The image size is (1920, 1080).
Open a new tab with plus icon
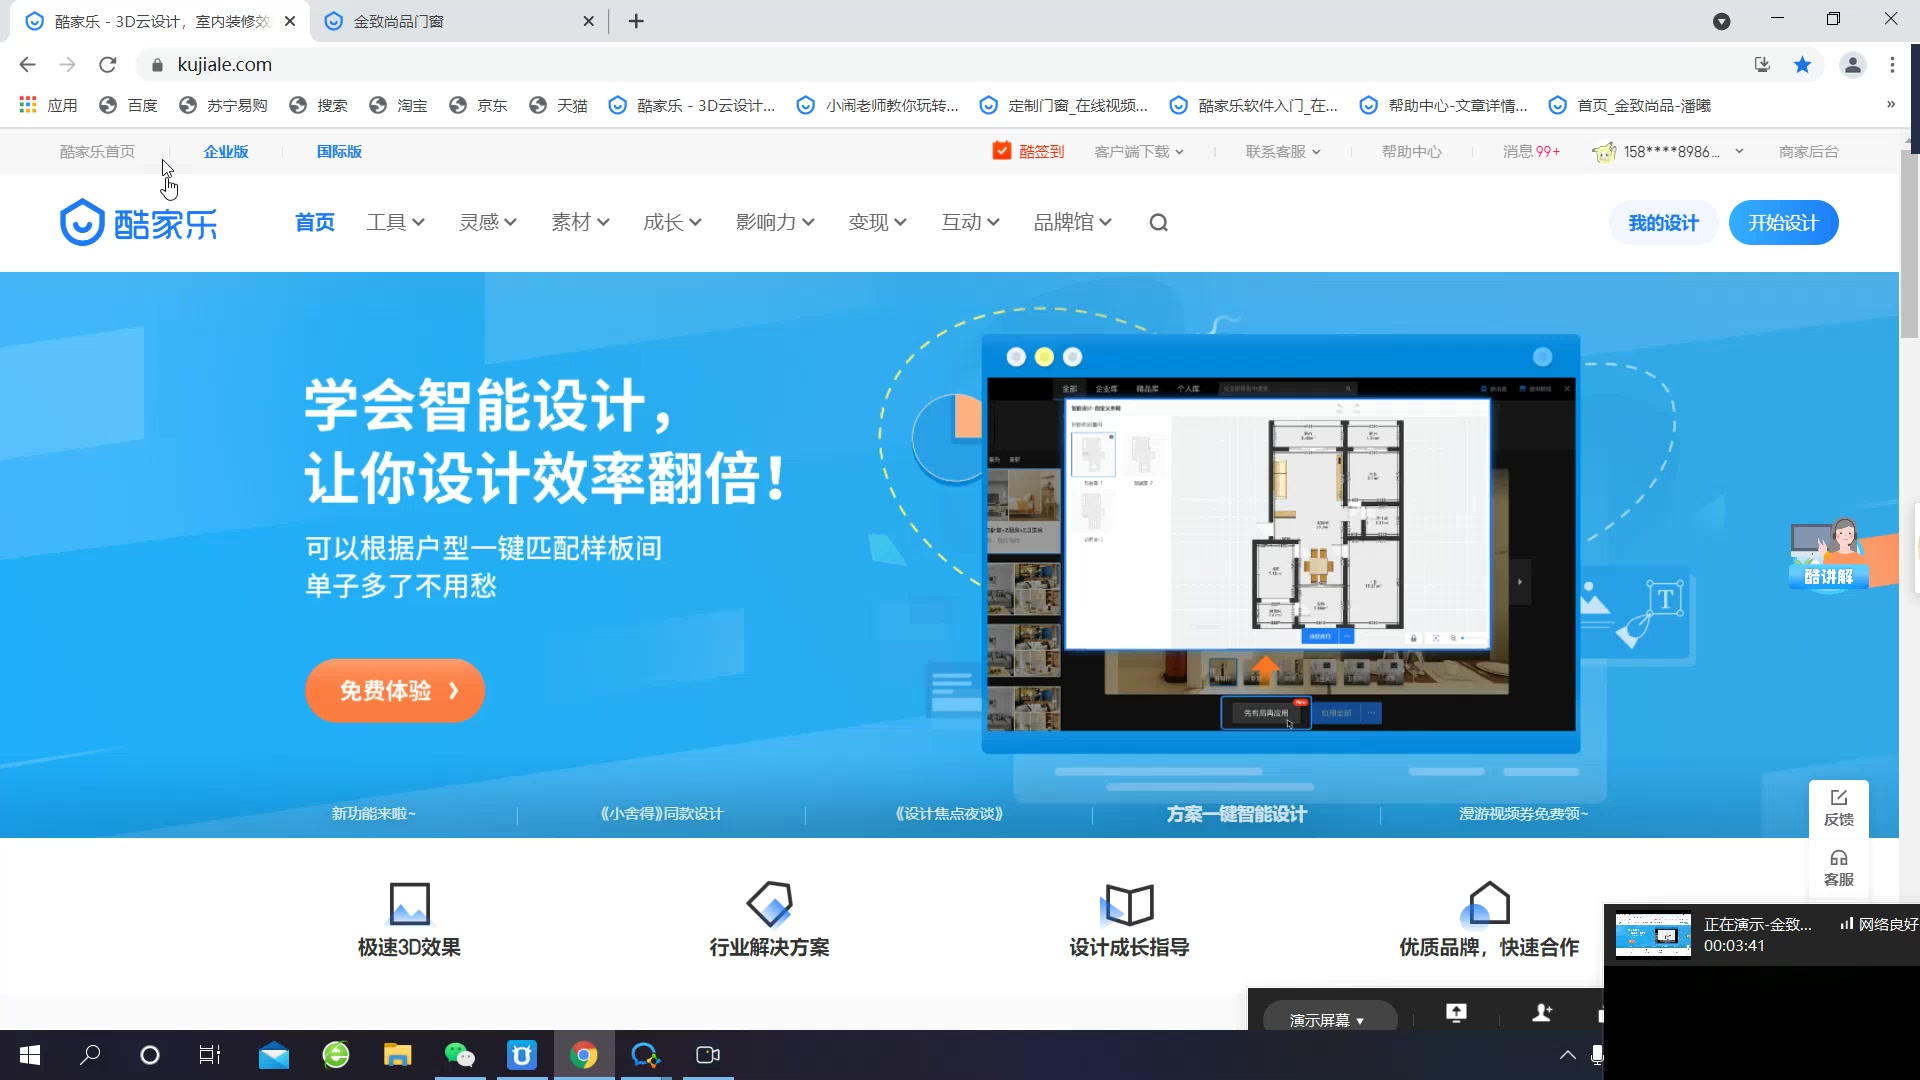[x=636, y=21]
